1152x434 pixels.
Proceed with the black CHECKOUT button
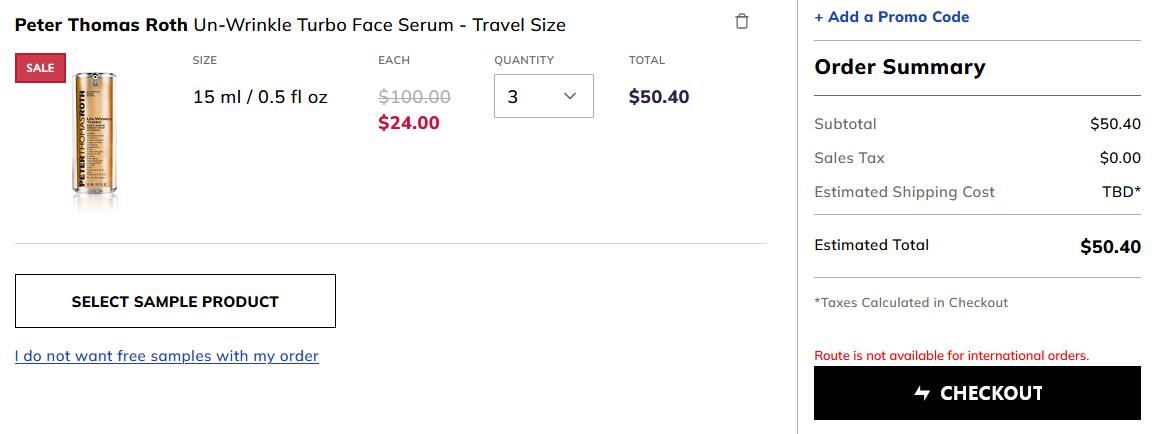click(x=977, y=393)
